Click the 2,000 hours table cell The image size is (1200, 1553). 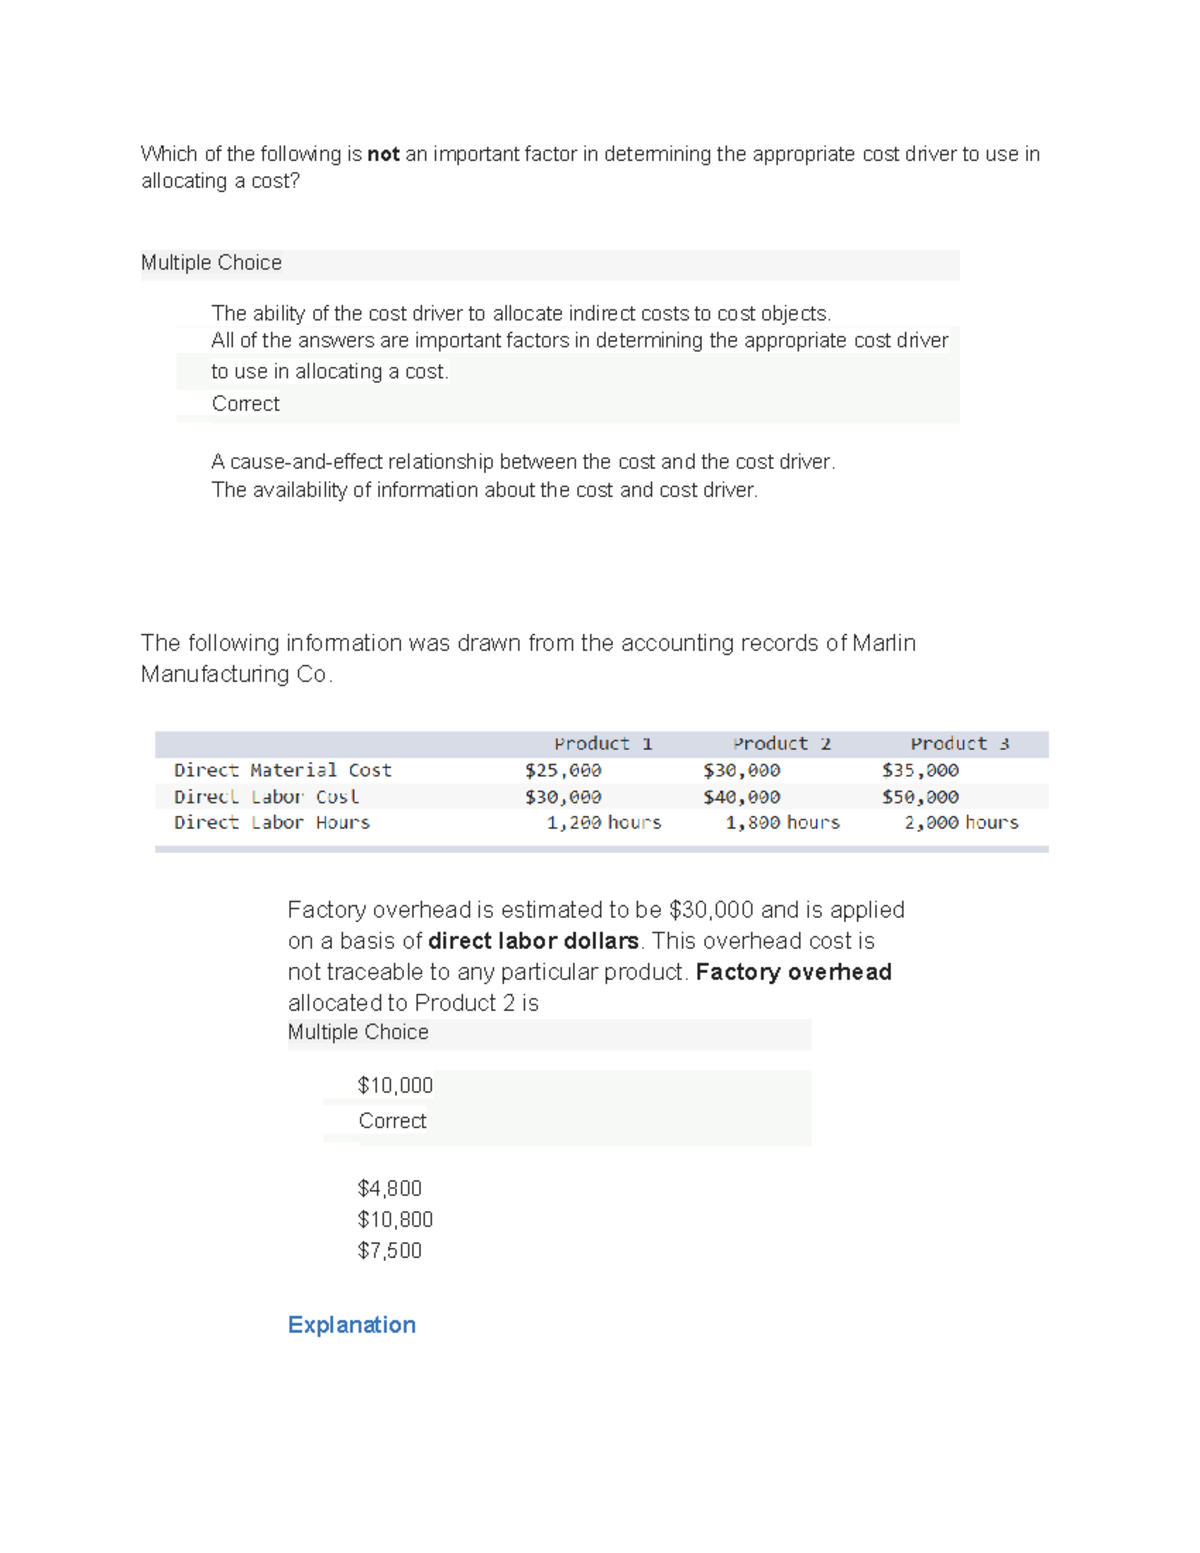(961, 822)
